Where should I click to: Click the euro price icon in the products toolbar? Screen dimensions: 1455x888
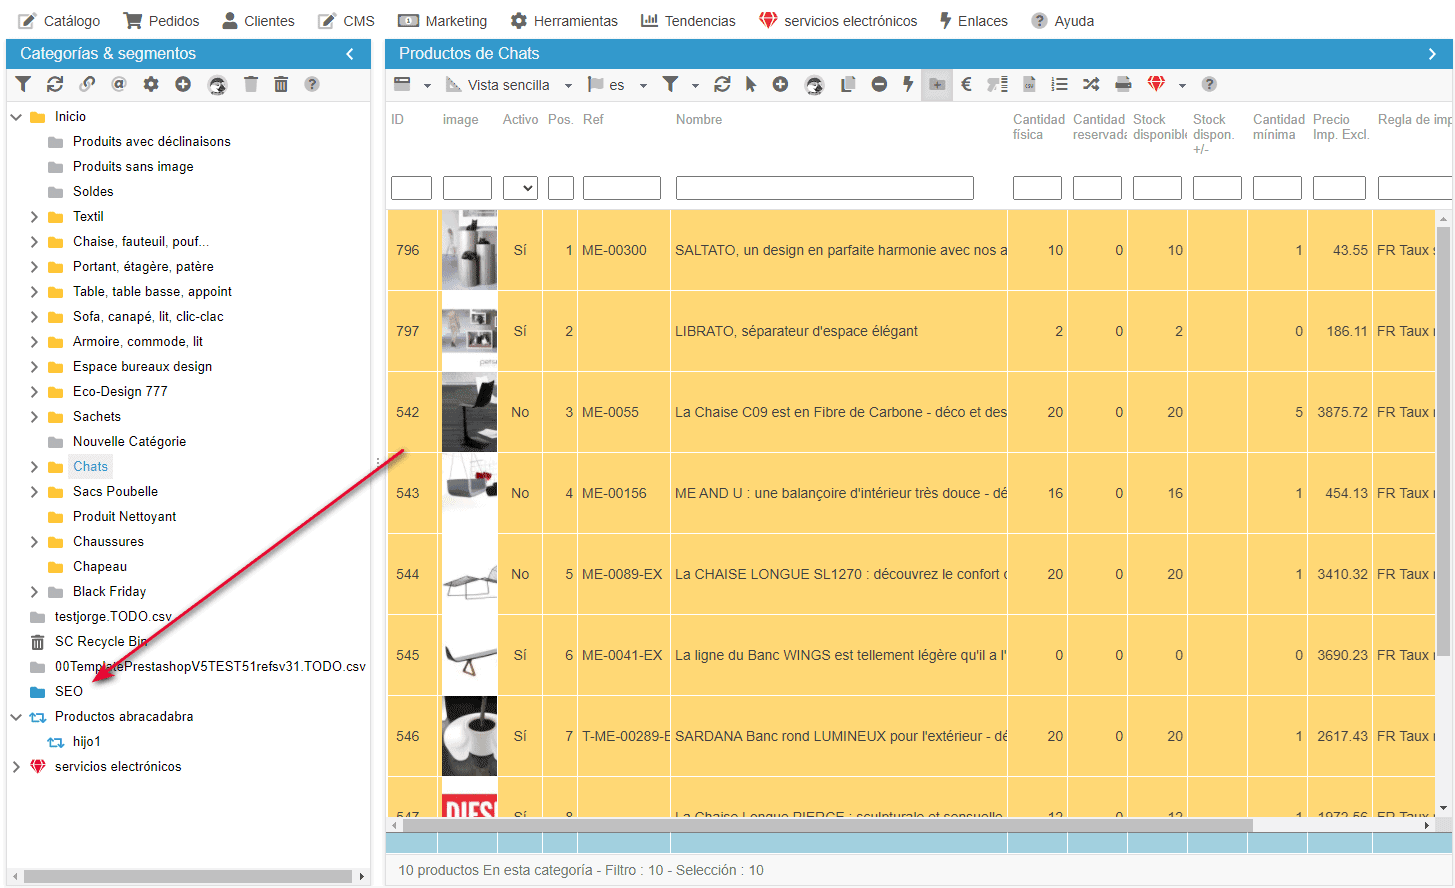point(966,85)
